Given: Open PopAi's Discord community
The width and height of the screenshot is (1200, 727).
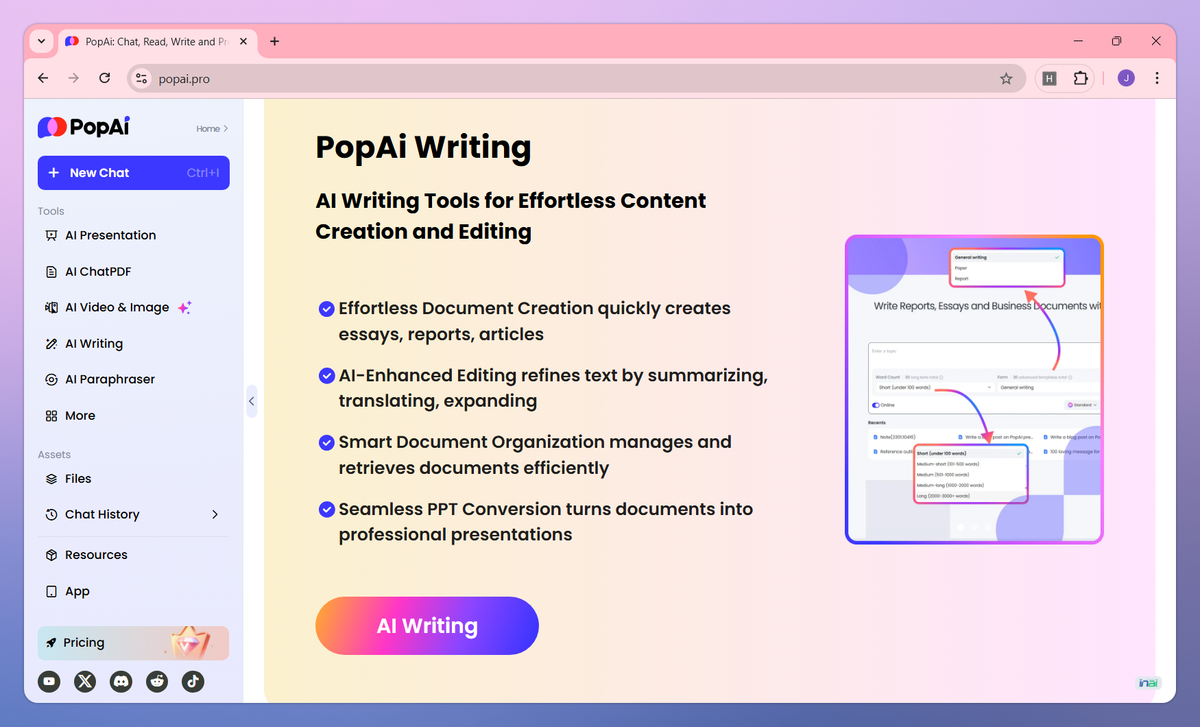Looking at the screenshot, I should (121, 681).
